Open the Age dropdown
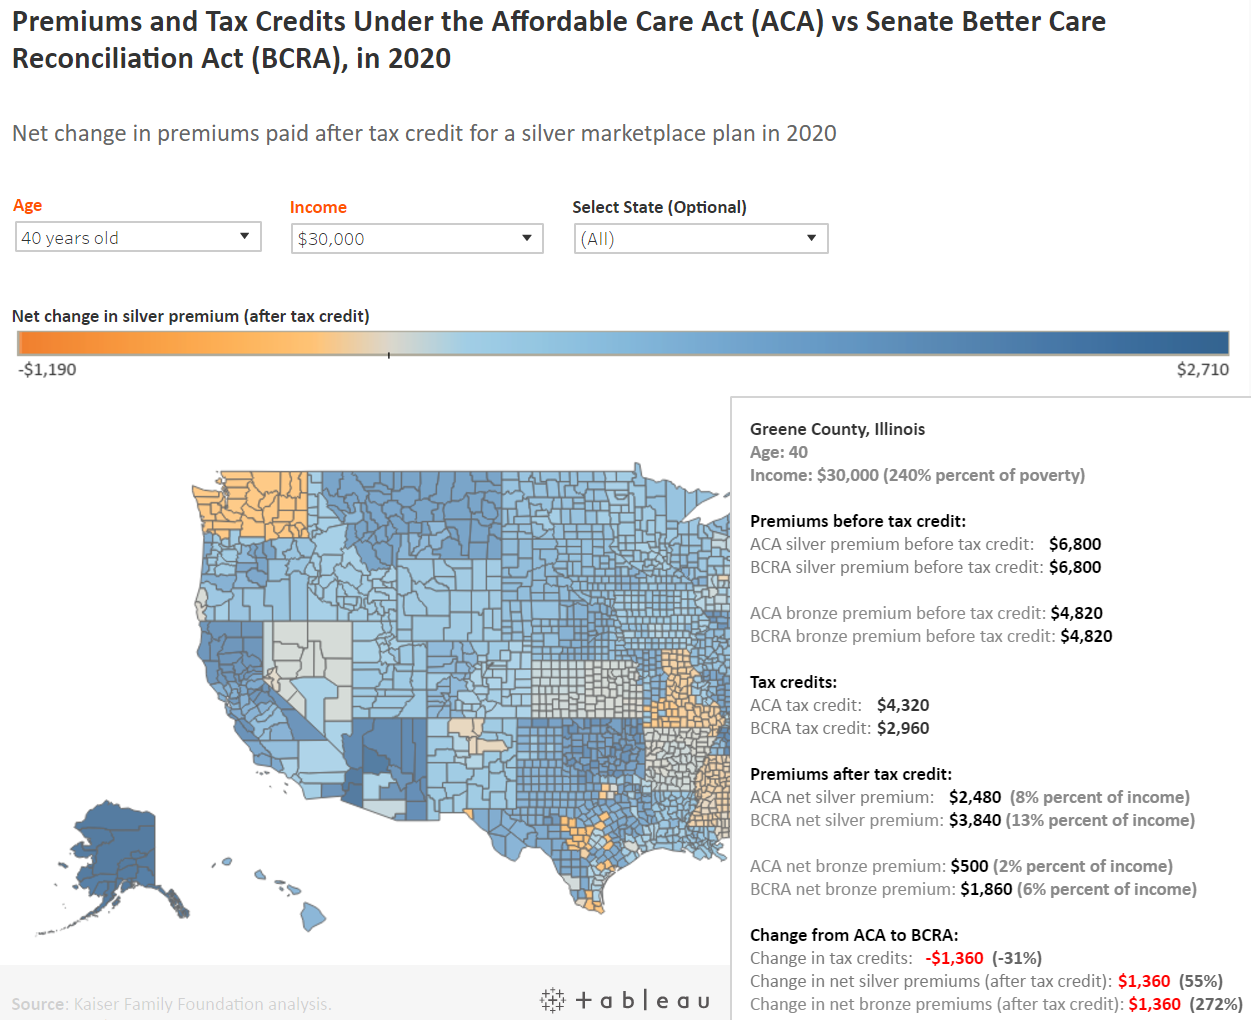Image resolution: width=1251 pixels, height=1020 pixels. click(137, 236)
